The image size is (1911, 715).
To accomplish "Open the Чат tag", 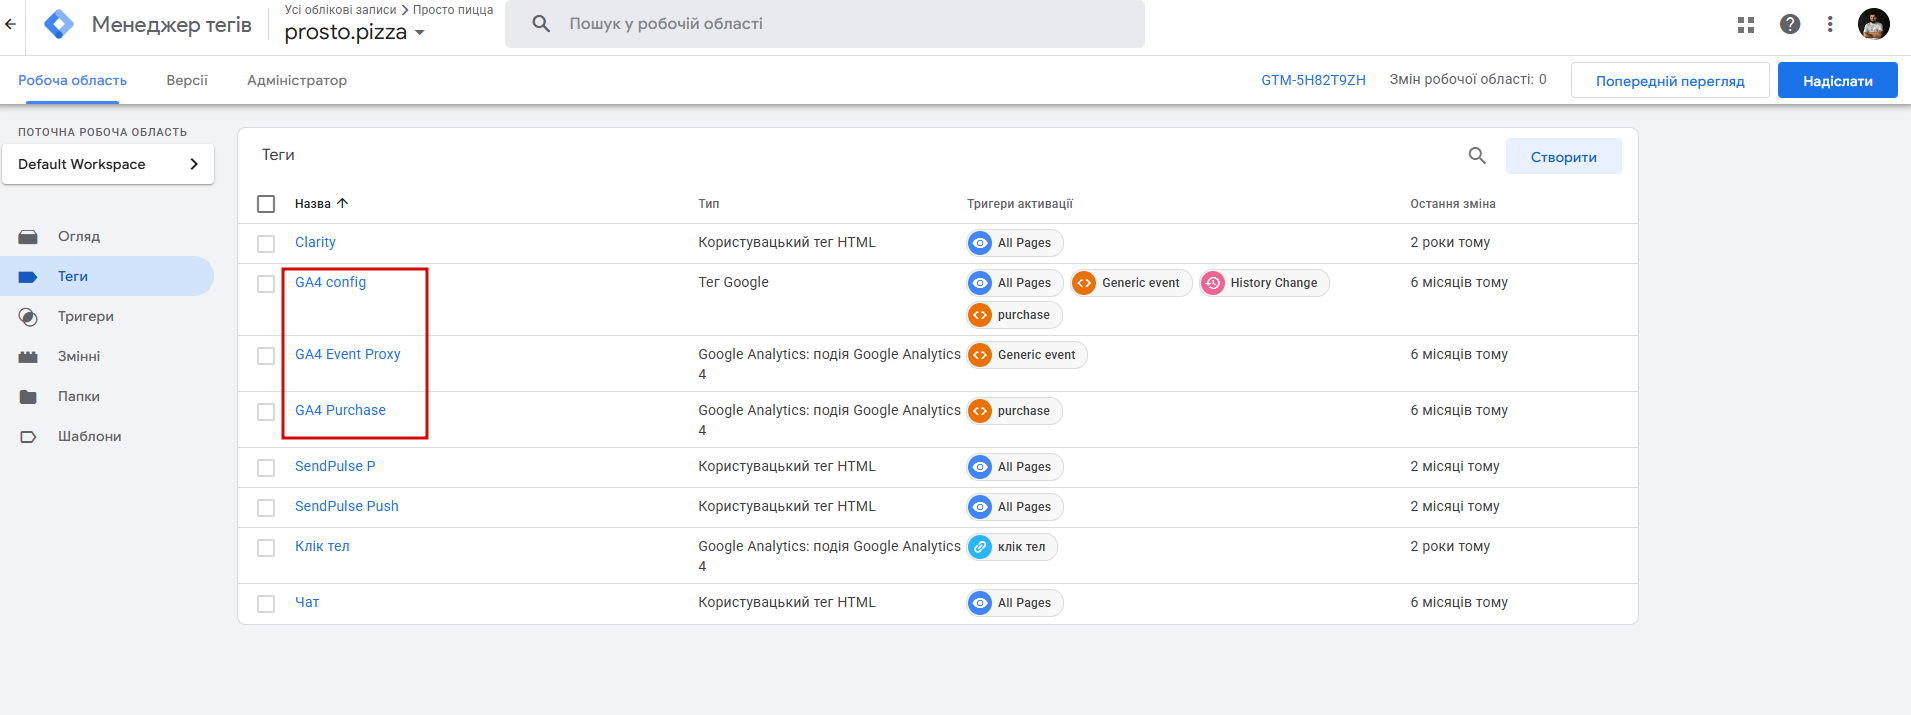I will pyautogui.click(x=307, y=602).
